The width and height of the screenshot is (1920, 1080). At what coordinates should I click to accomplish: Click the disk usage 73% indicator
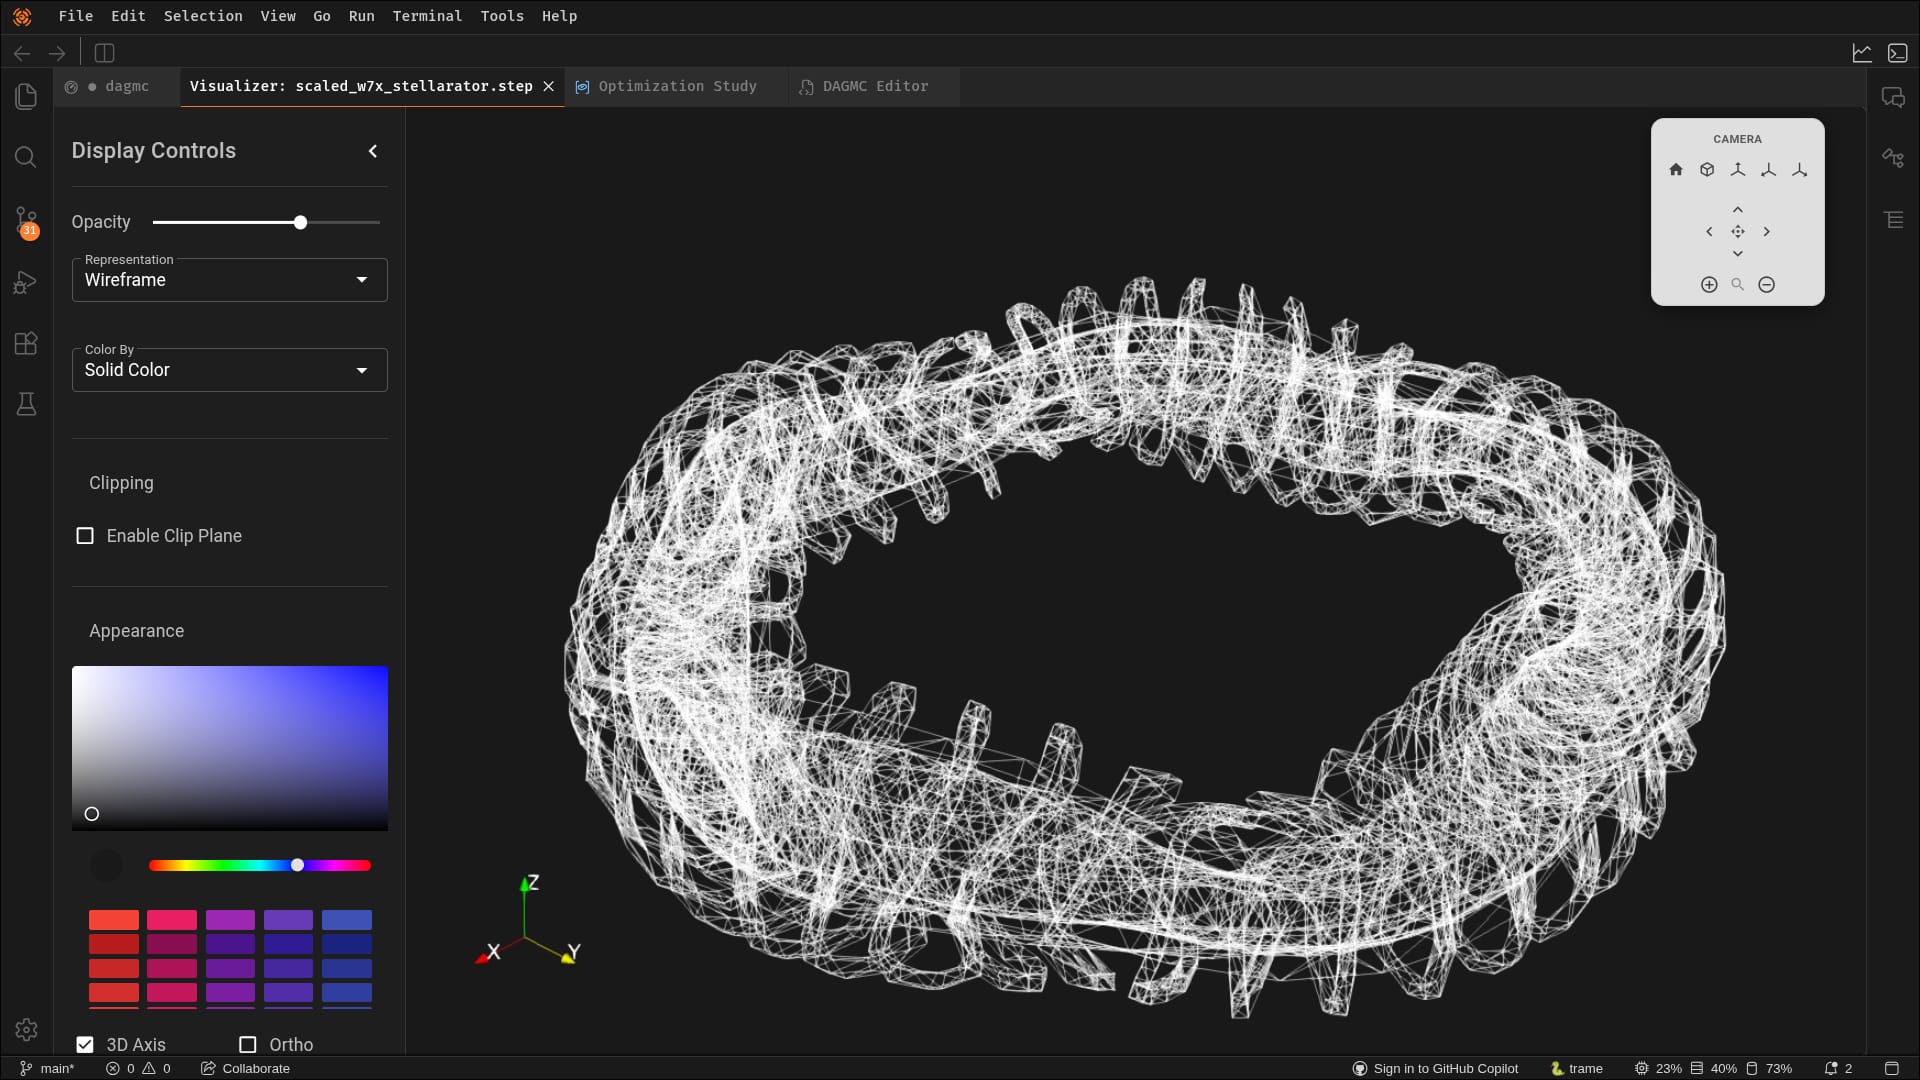(1768, 1068)
